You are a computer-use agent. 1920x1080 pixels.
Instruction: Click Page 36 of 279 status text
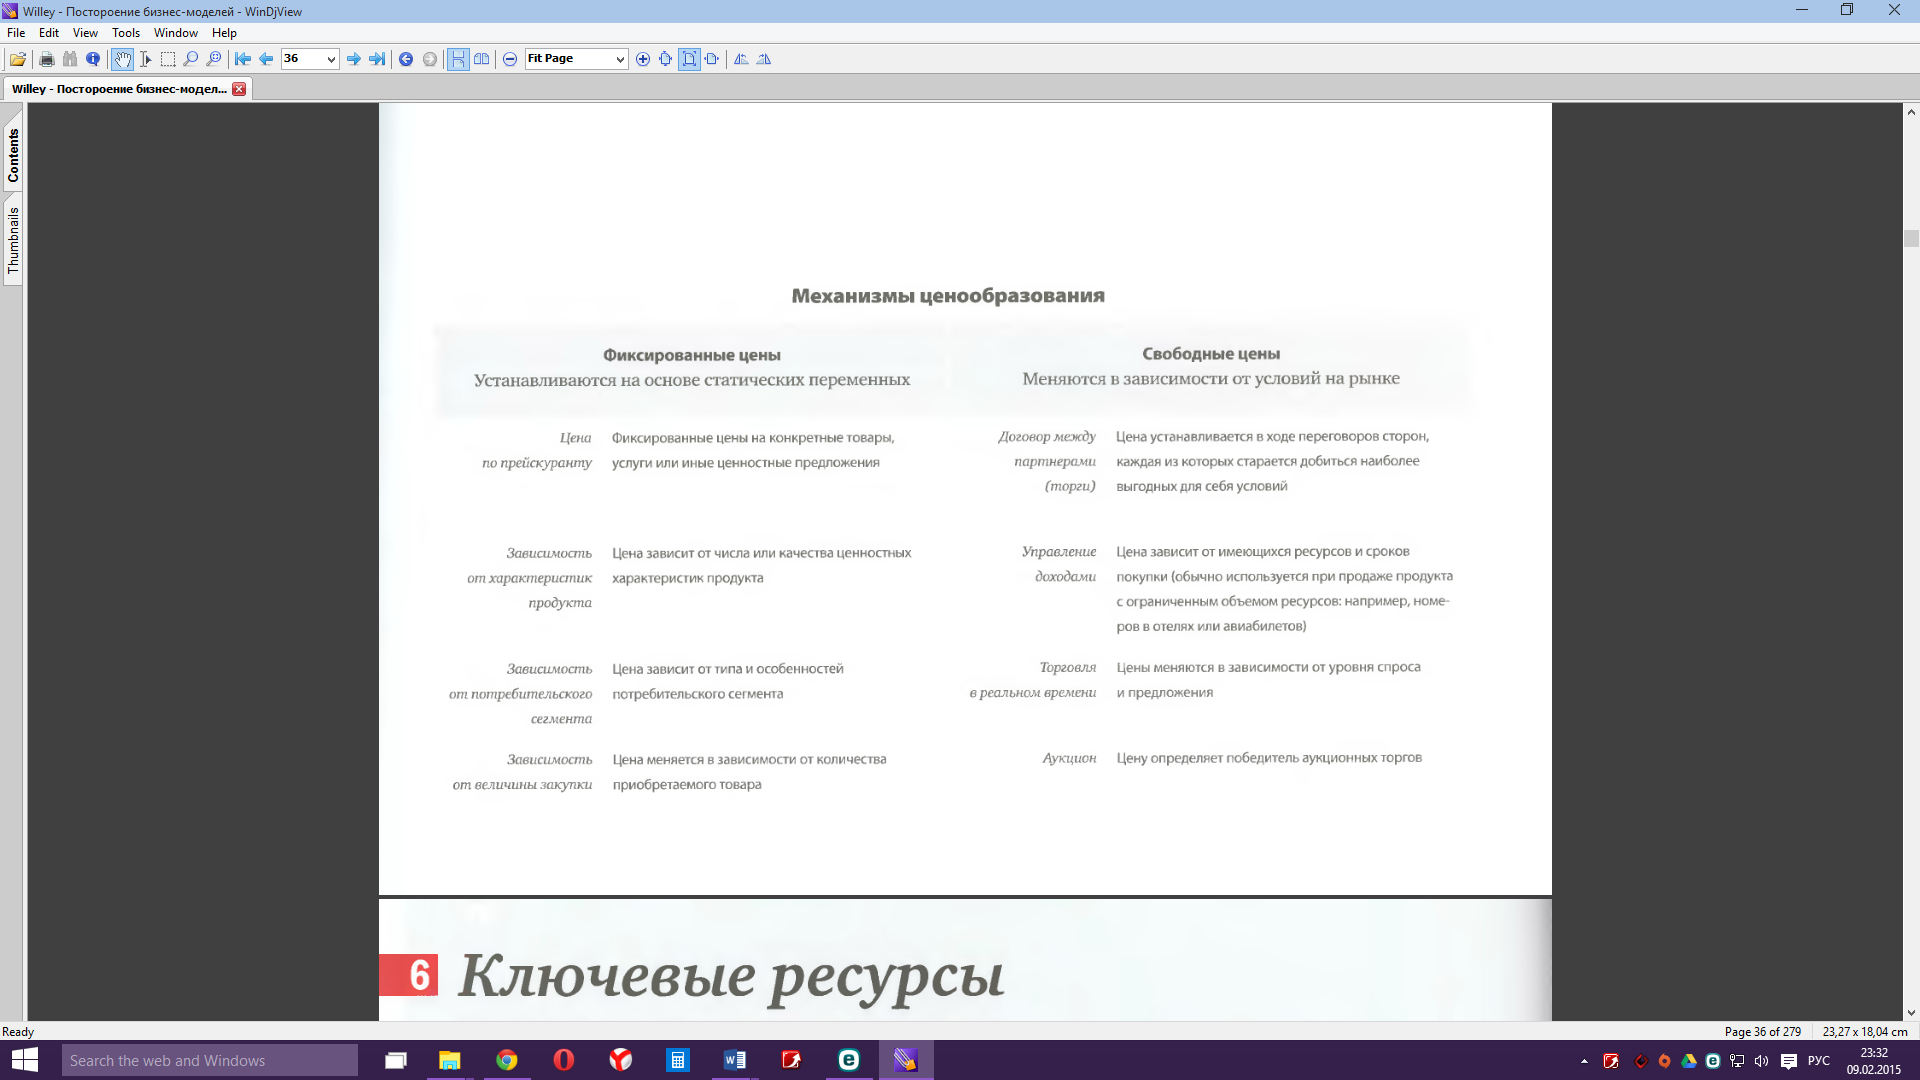coord(1762,1032)
